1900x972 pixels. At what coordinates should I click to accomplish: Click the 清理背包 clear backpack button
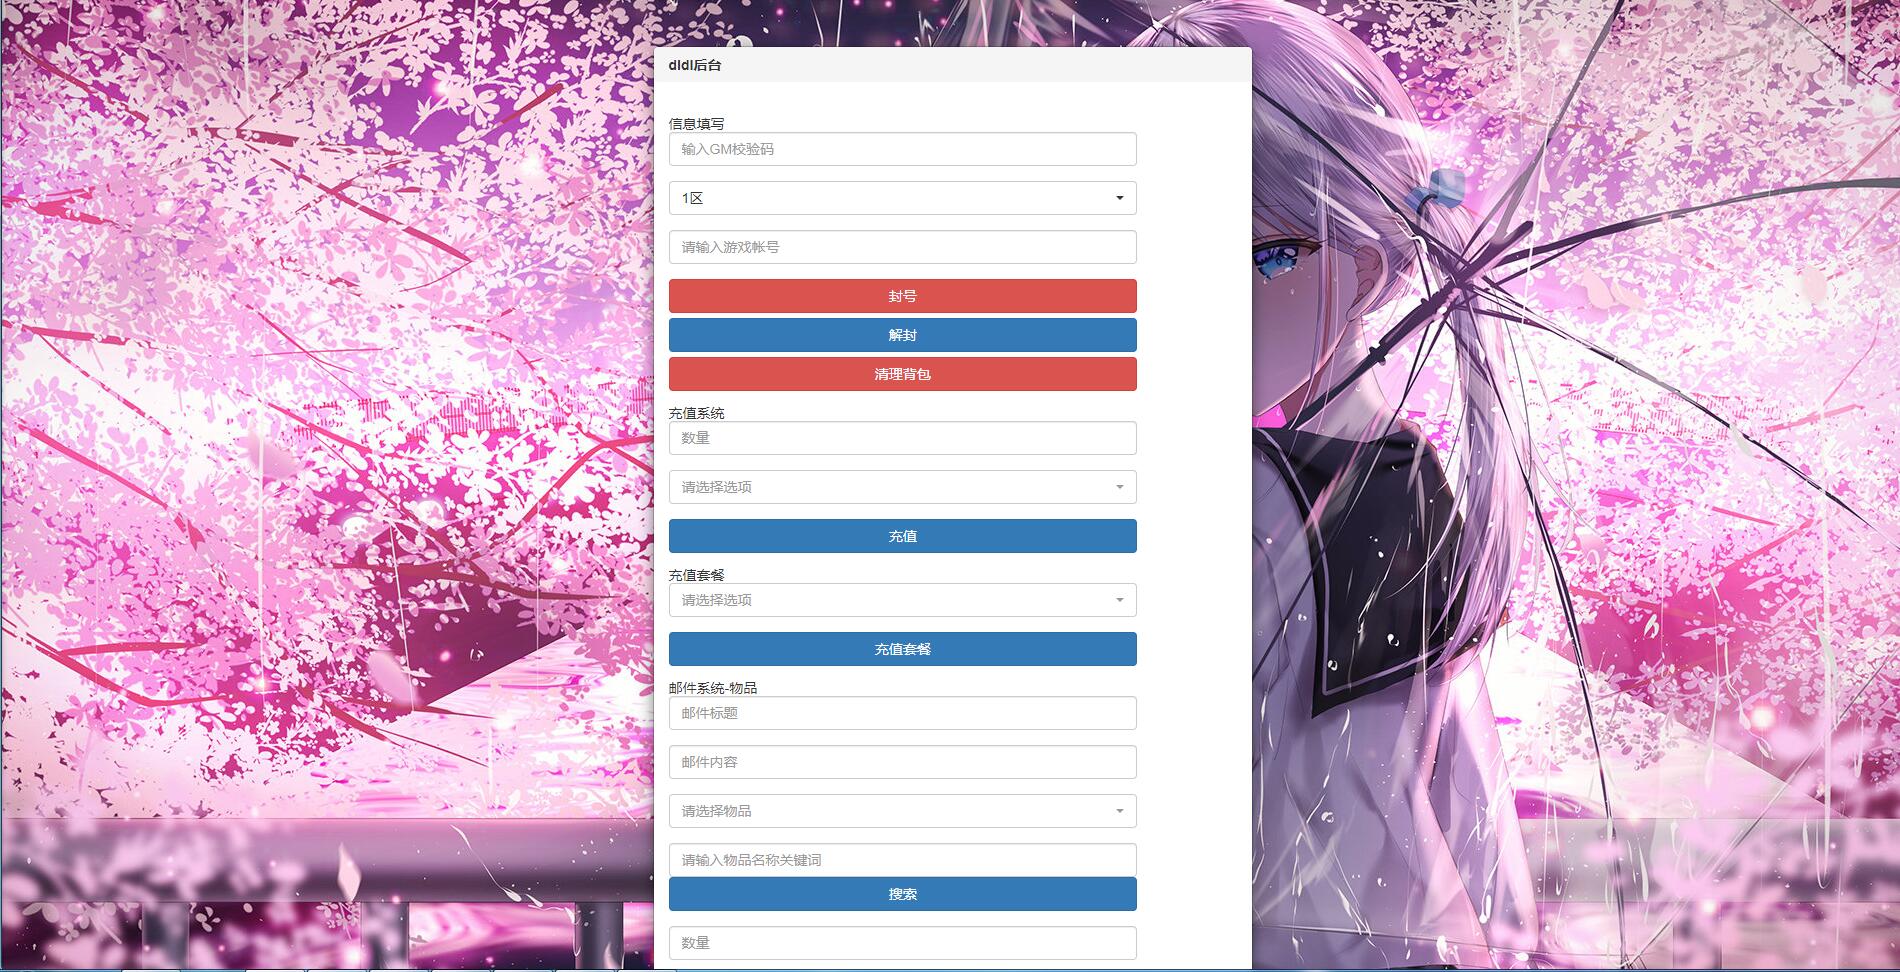(902, 374)
